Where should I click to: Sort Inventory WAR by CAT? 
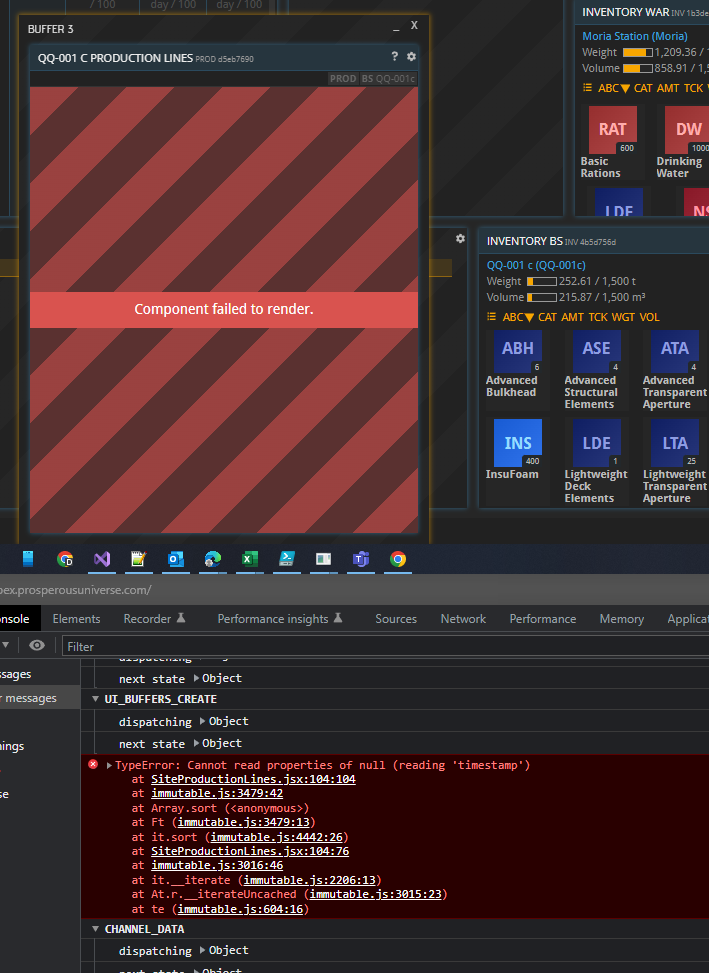pyautogui.click(x=643, y=88)
